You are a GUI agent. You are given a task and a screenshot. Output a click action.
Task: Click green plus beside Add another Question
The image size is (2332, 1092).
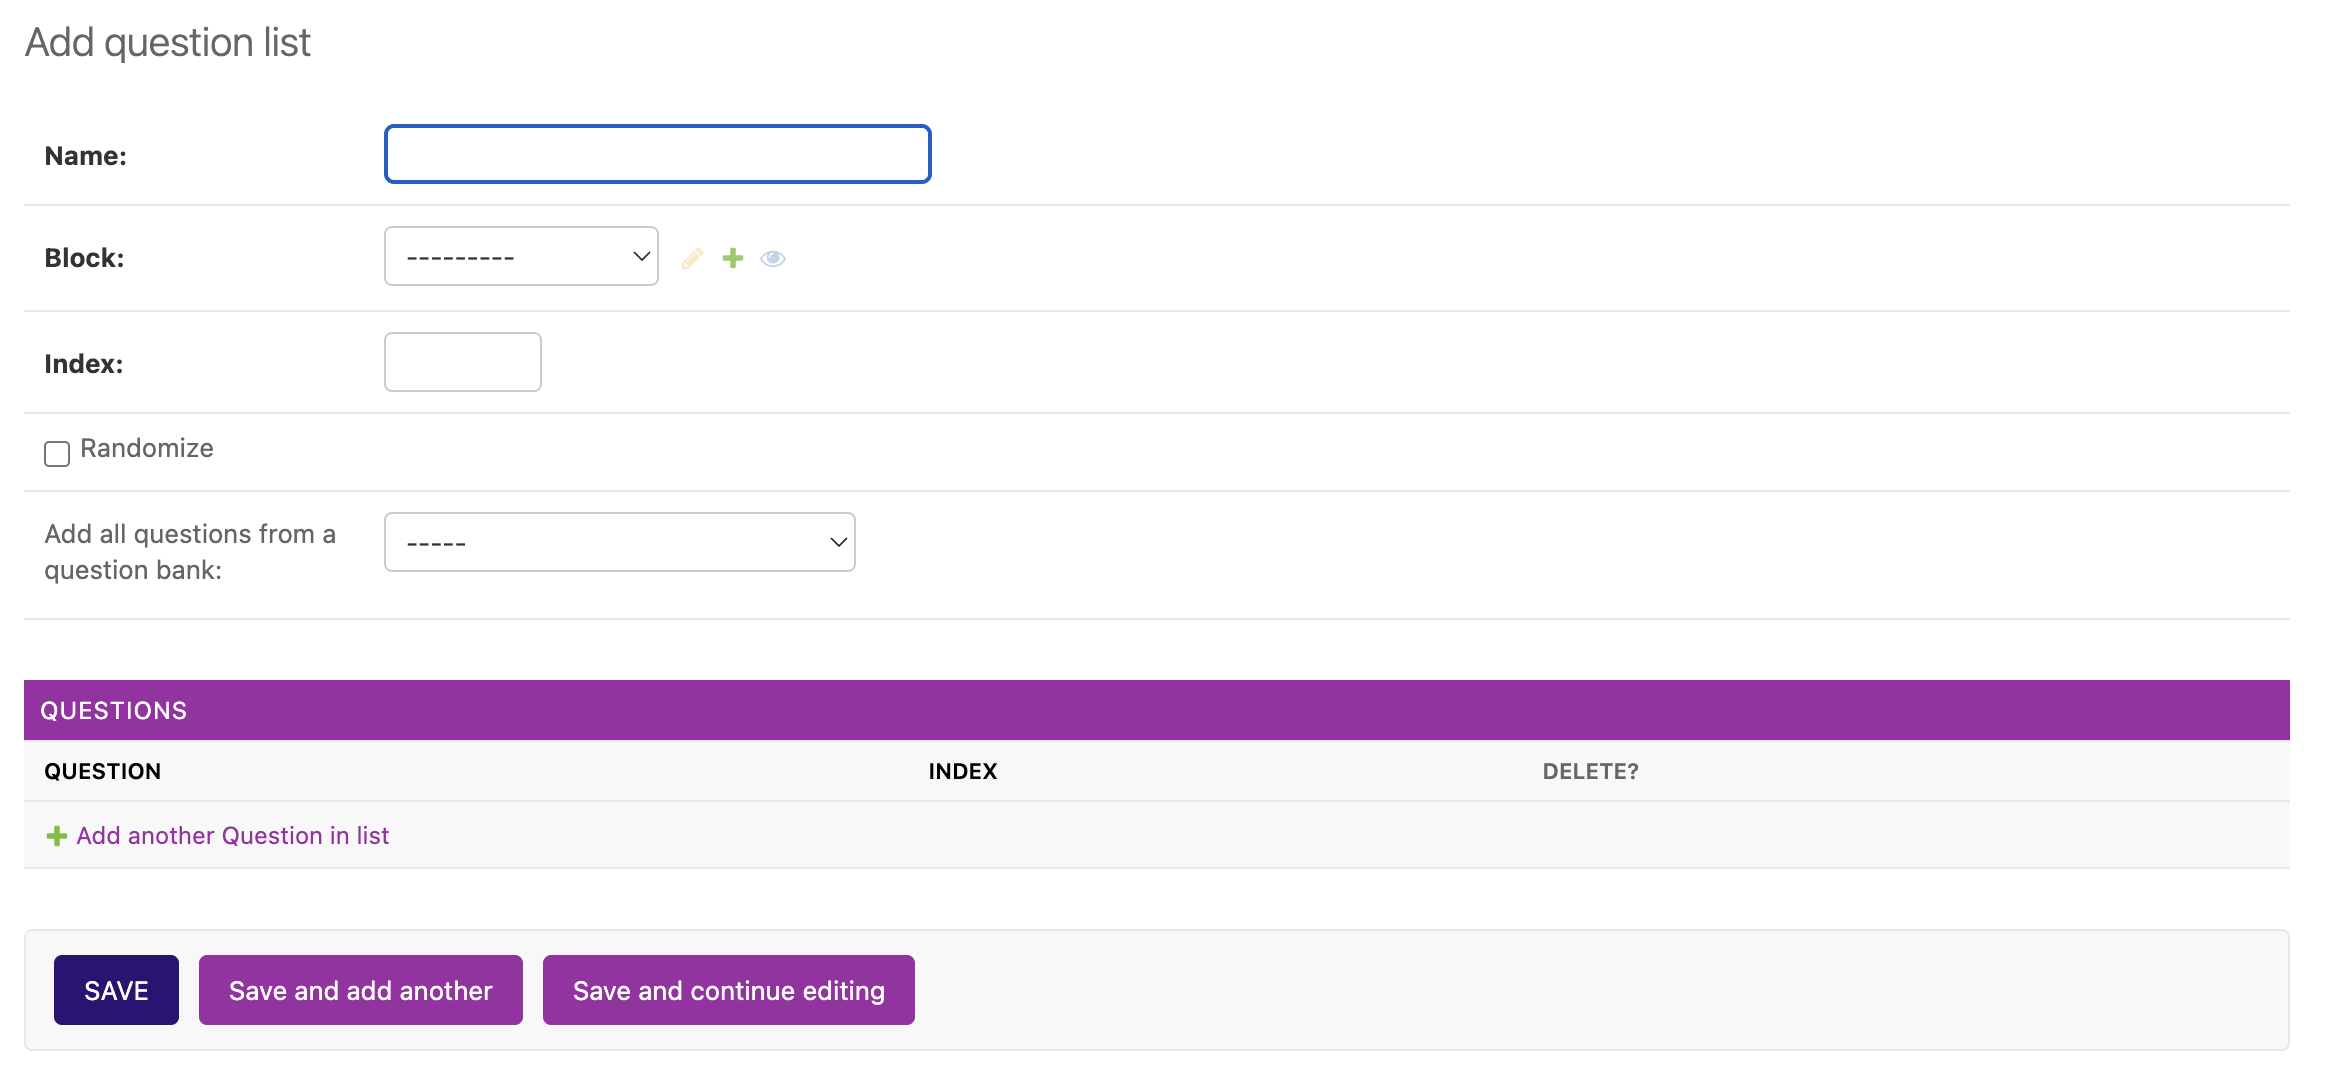tap(57, 836)
